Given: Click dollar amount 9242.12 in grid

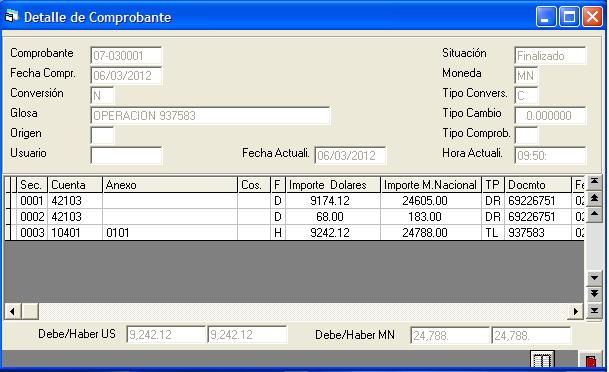Looking at the screenshot, I should 333,233.
